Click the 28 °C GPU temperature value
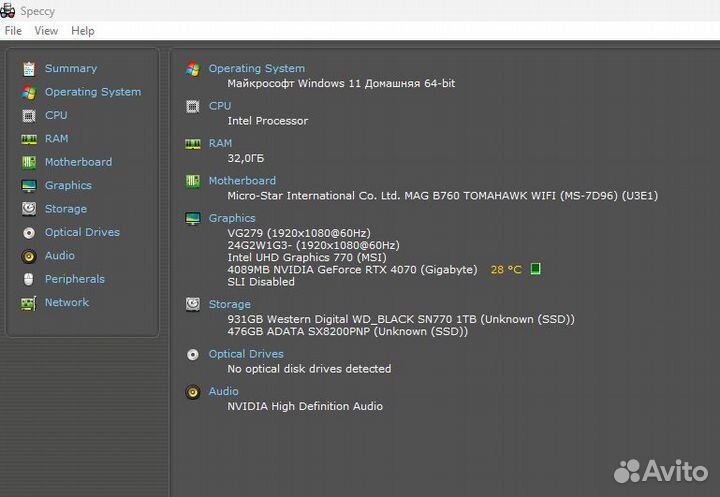The image size is (720, 497). click(x=506, y=270)
